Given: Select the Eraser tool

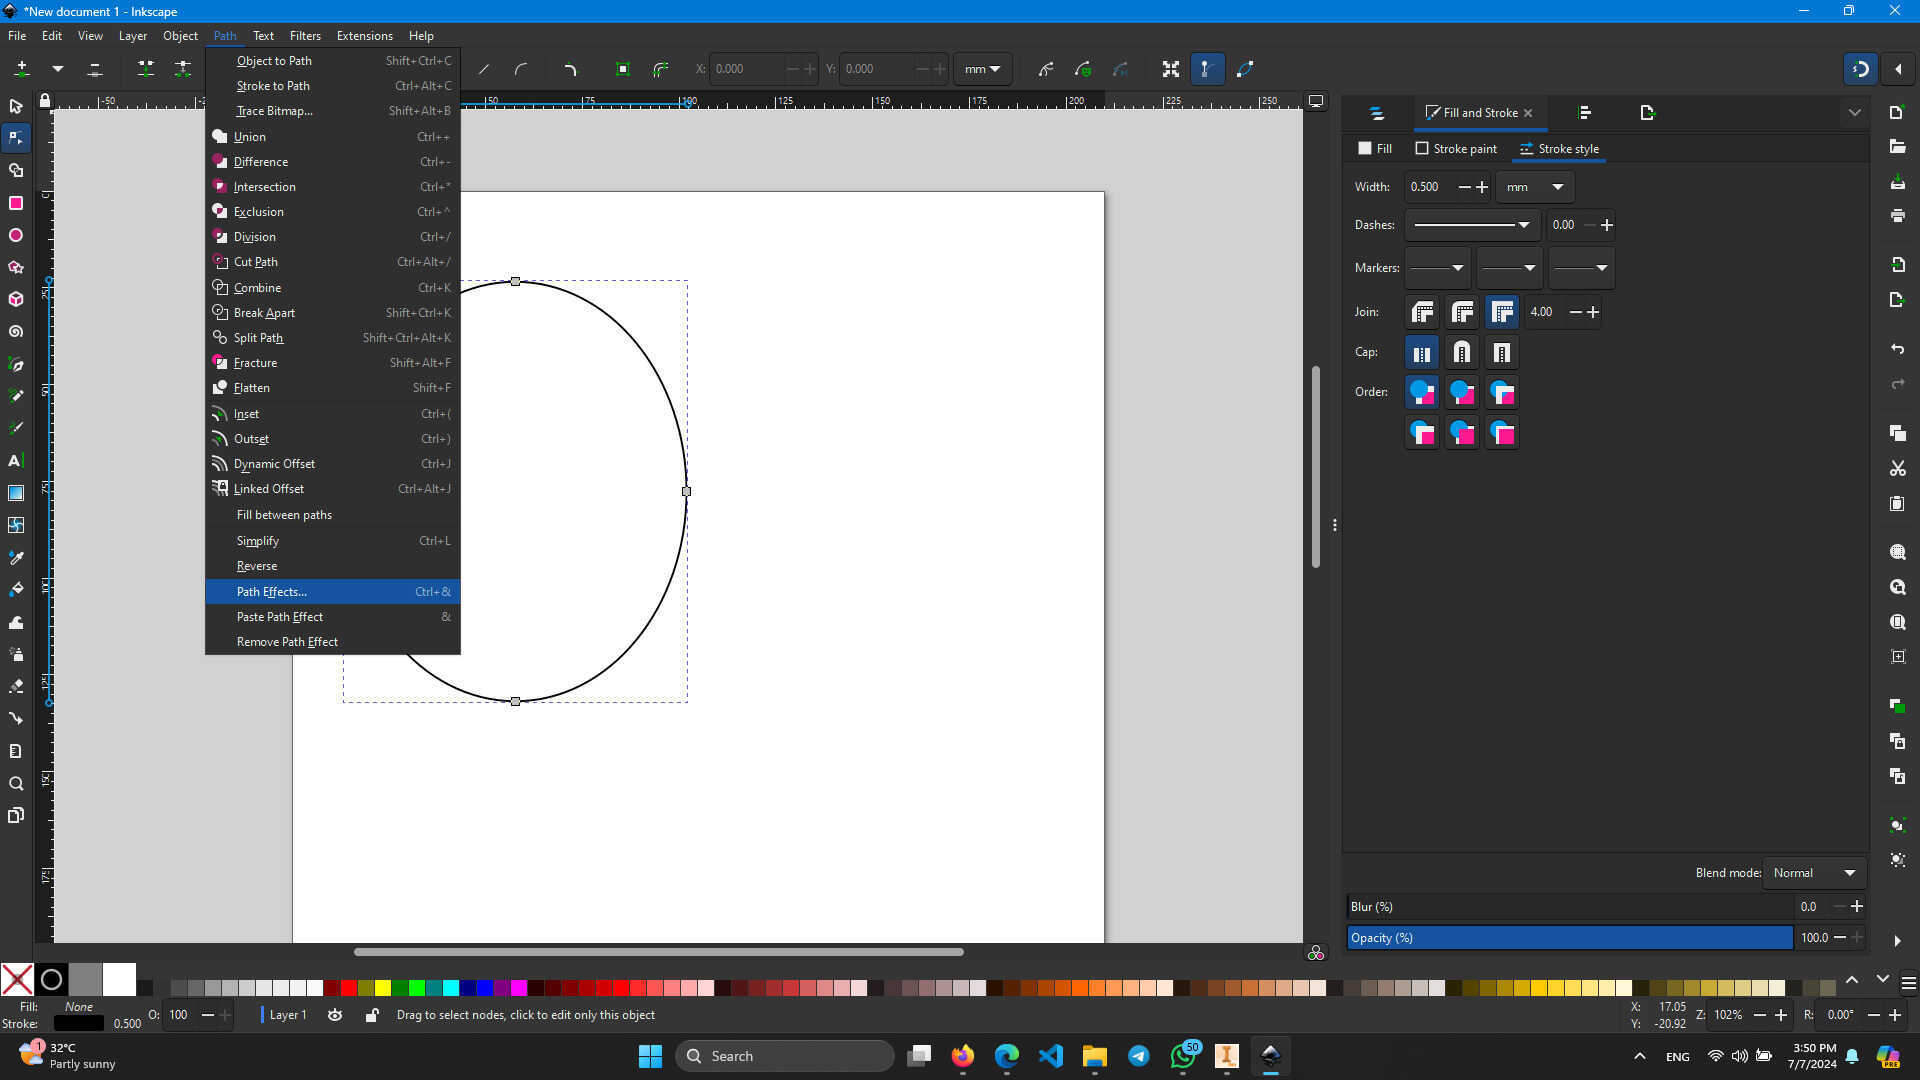Looking at the screenshot, I should coord(16,686).
